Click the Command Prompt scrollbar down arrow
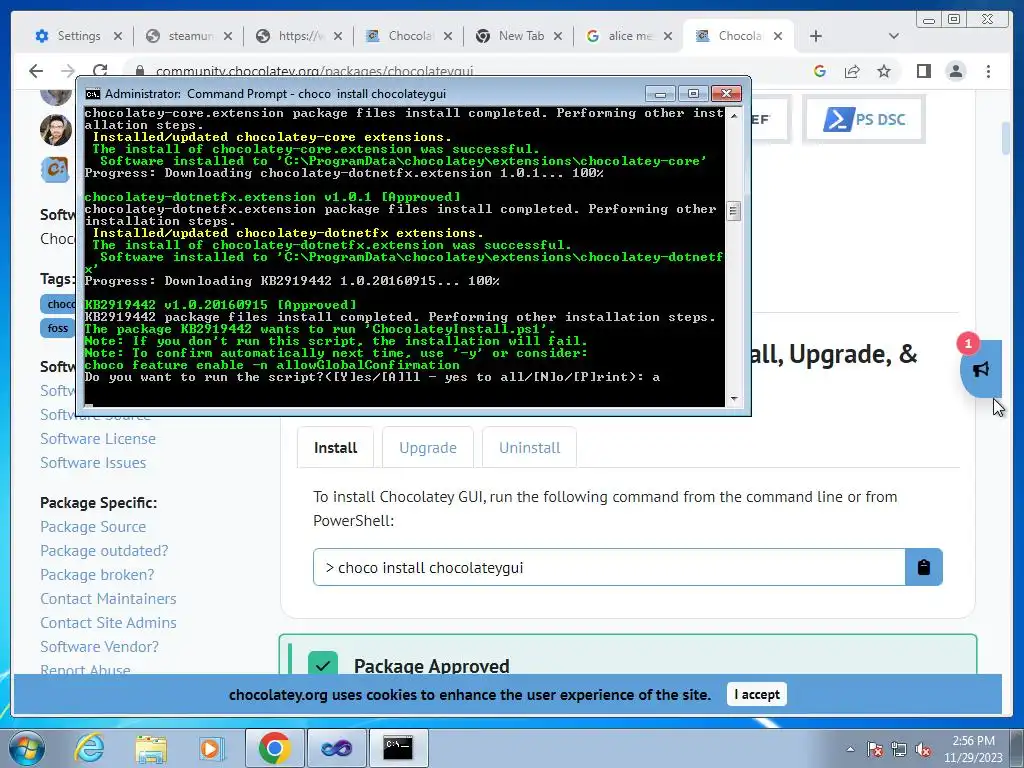The image size is (1024, 768). pyautogui.click(x=734, y=398)
